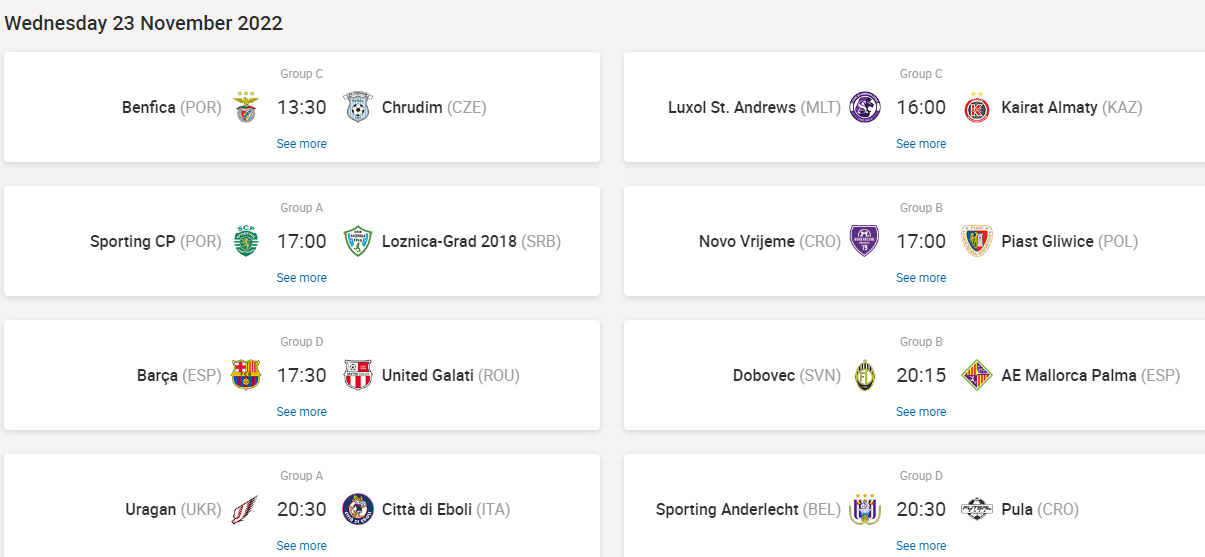
Task: Click the United Galati crest
Action: coord(357,375)
